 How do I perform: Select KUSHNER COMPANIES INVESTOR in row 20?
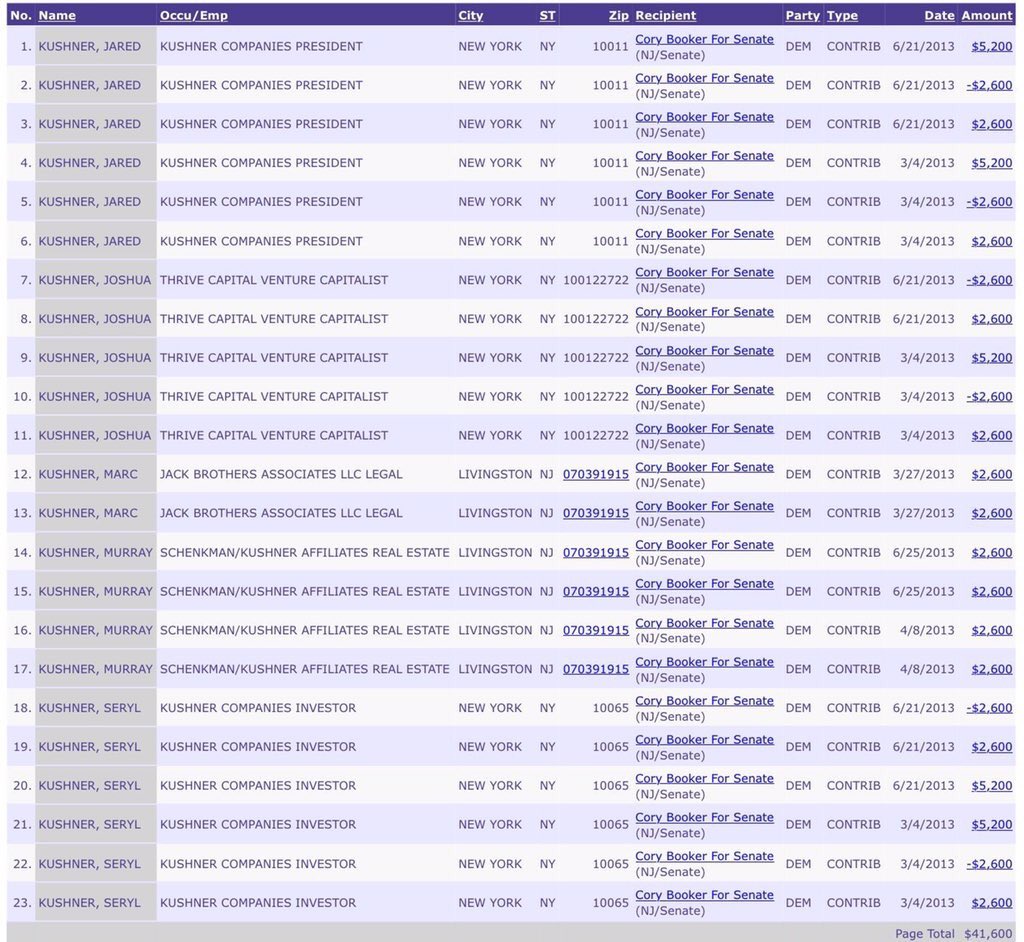(258, 785)
